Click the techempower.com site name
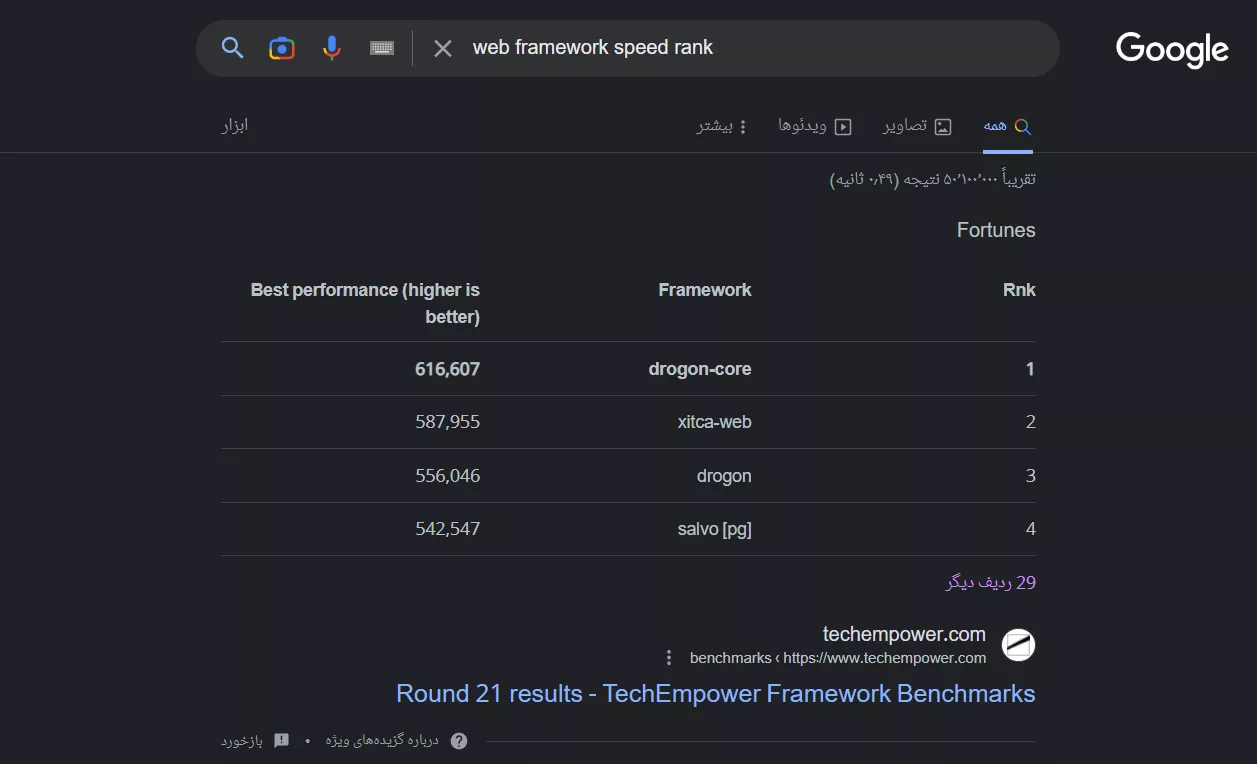Image resolution: width=1257 pixels, height=764 pixels. click(904, 634)
